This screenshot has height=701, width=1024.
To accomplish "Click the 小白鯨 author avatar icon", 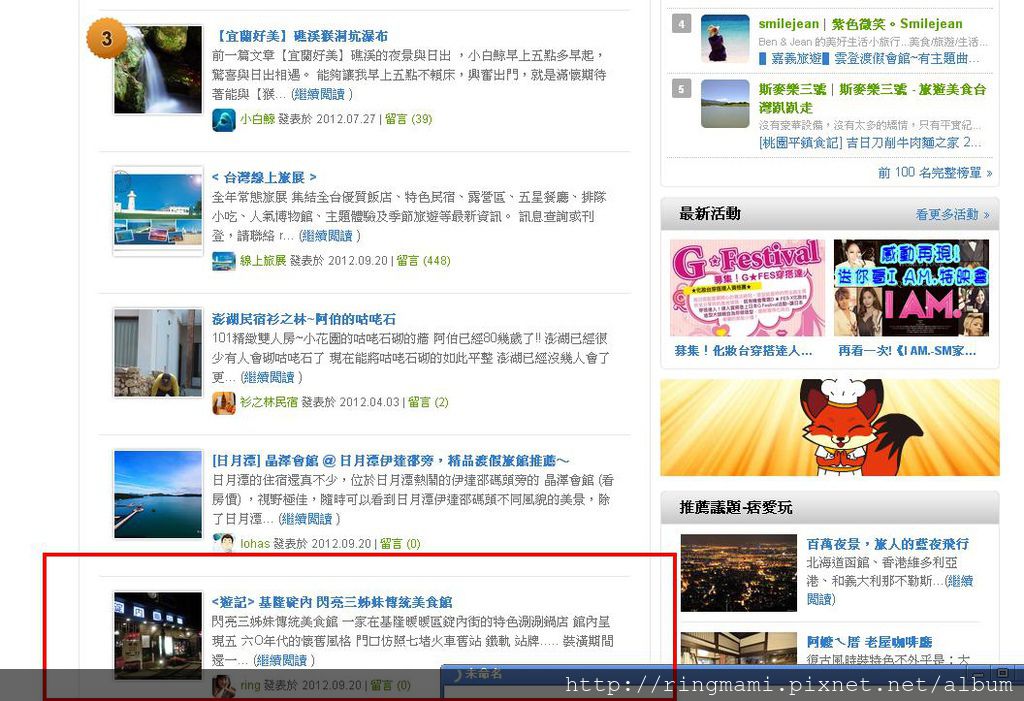I will 224,120.
